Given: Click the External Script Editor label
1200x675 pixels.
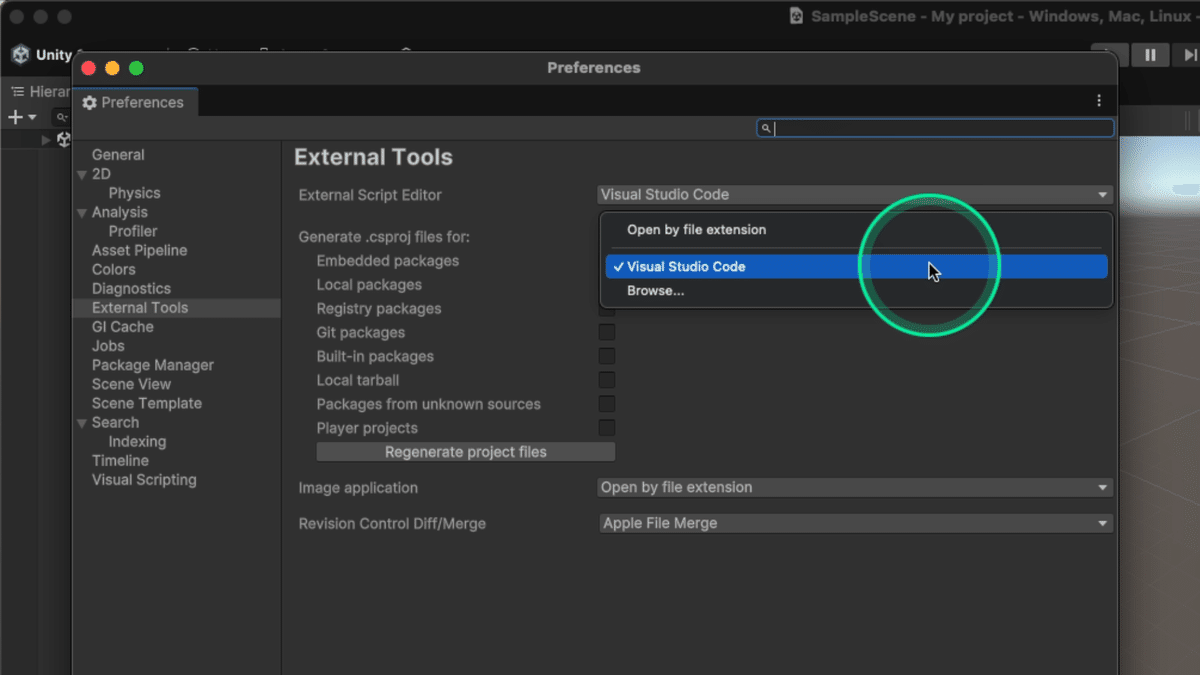Looking at the screenshot, I should 370,195.
